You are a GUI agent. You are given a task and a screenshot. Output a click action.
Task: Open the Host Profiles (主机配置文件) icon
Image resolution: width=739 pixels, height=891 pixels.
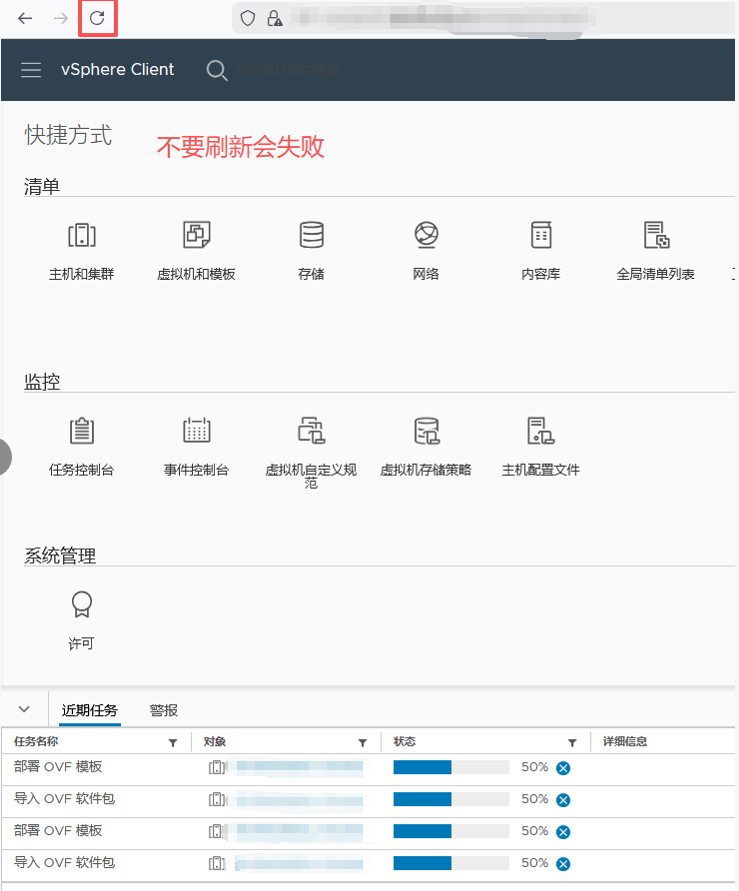tap(541, 431)
